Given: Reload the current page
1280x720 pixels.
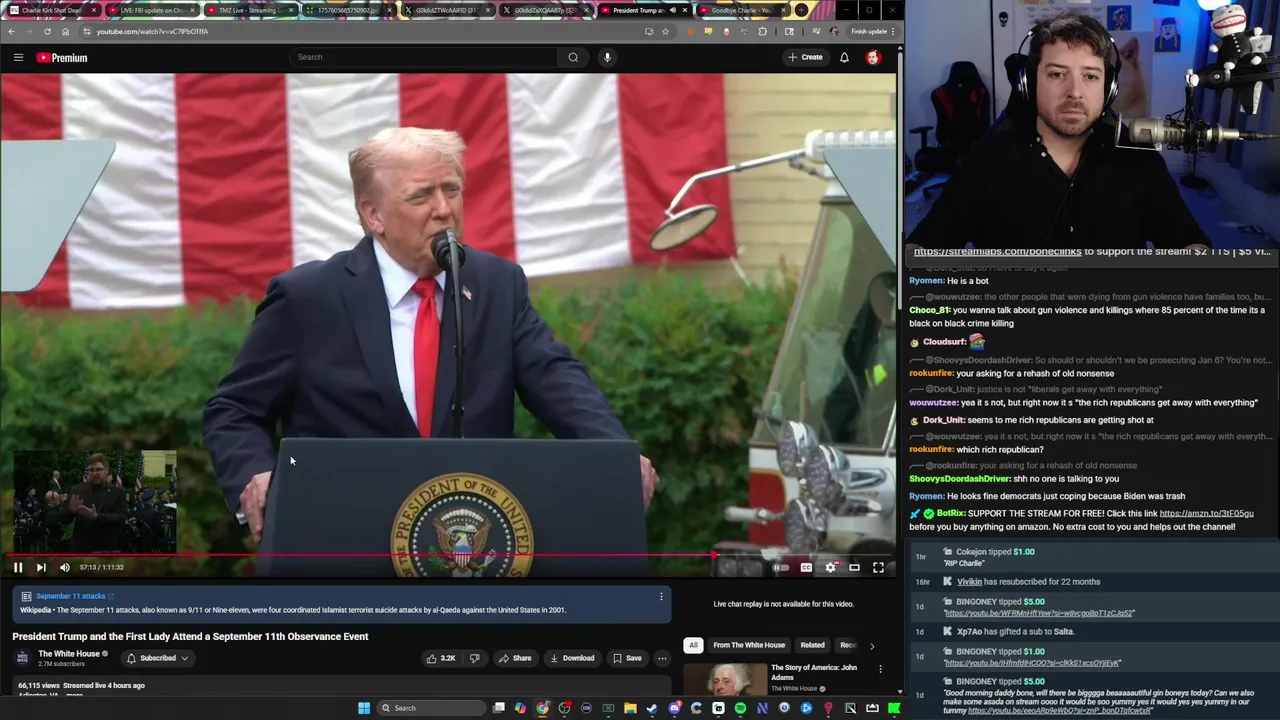Looking at the screenshot, I should coord(47,31).
